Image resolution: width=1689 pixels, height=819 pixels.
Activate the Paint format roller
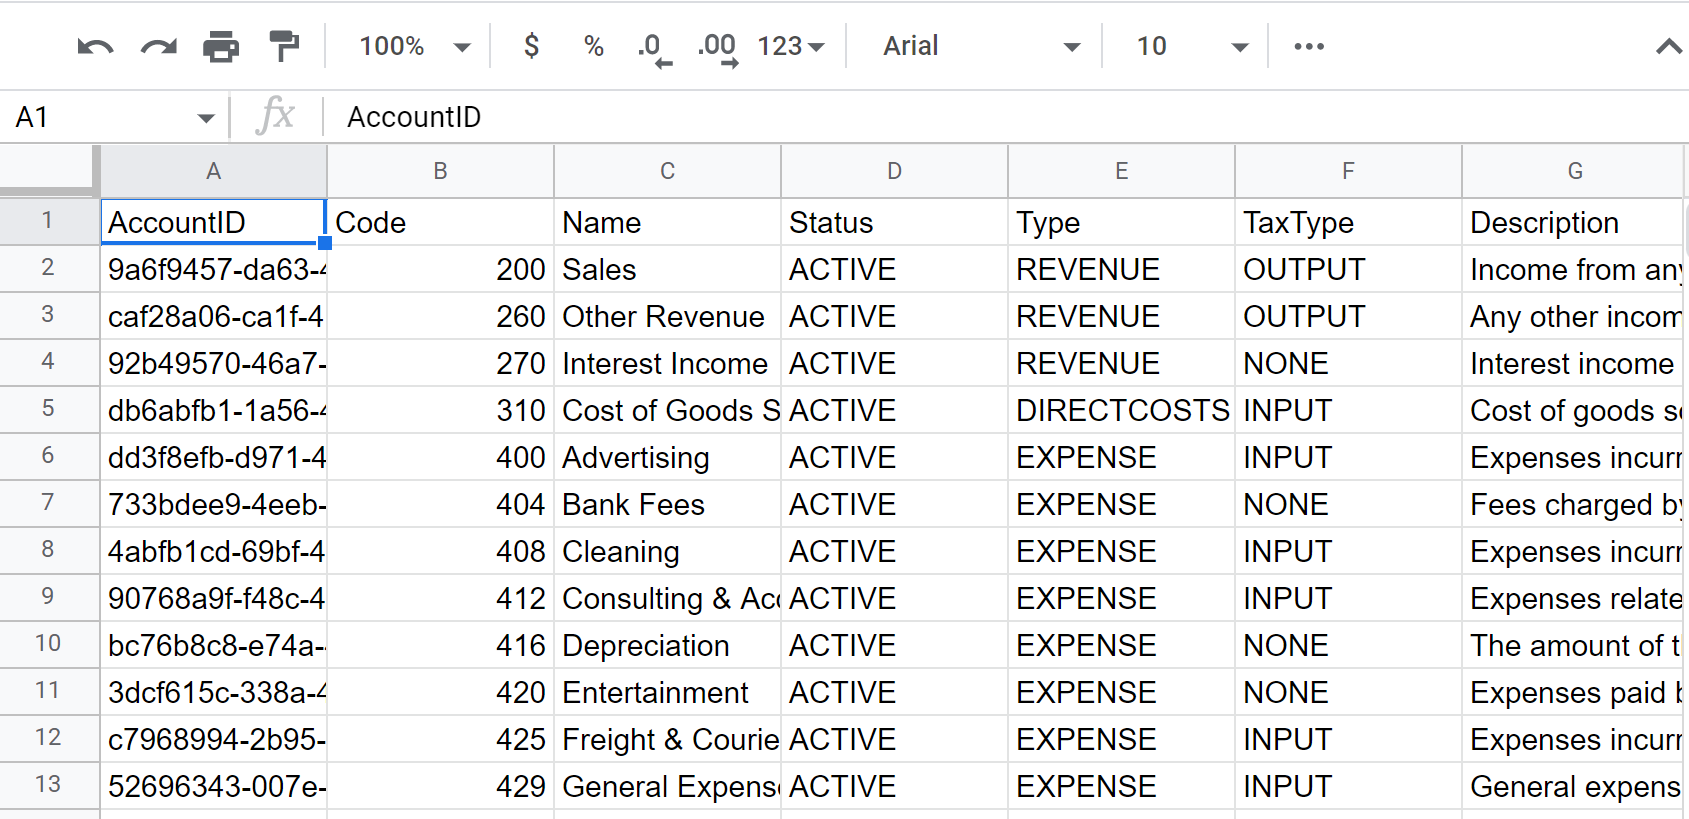pyautogui.click(x=284, y=46)
